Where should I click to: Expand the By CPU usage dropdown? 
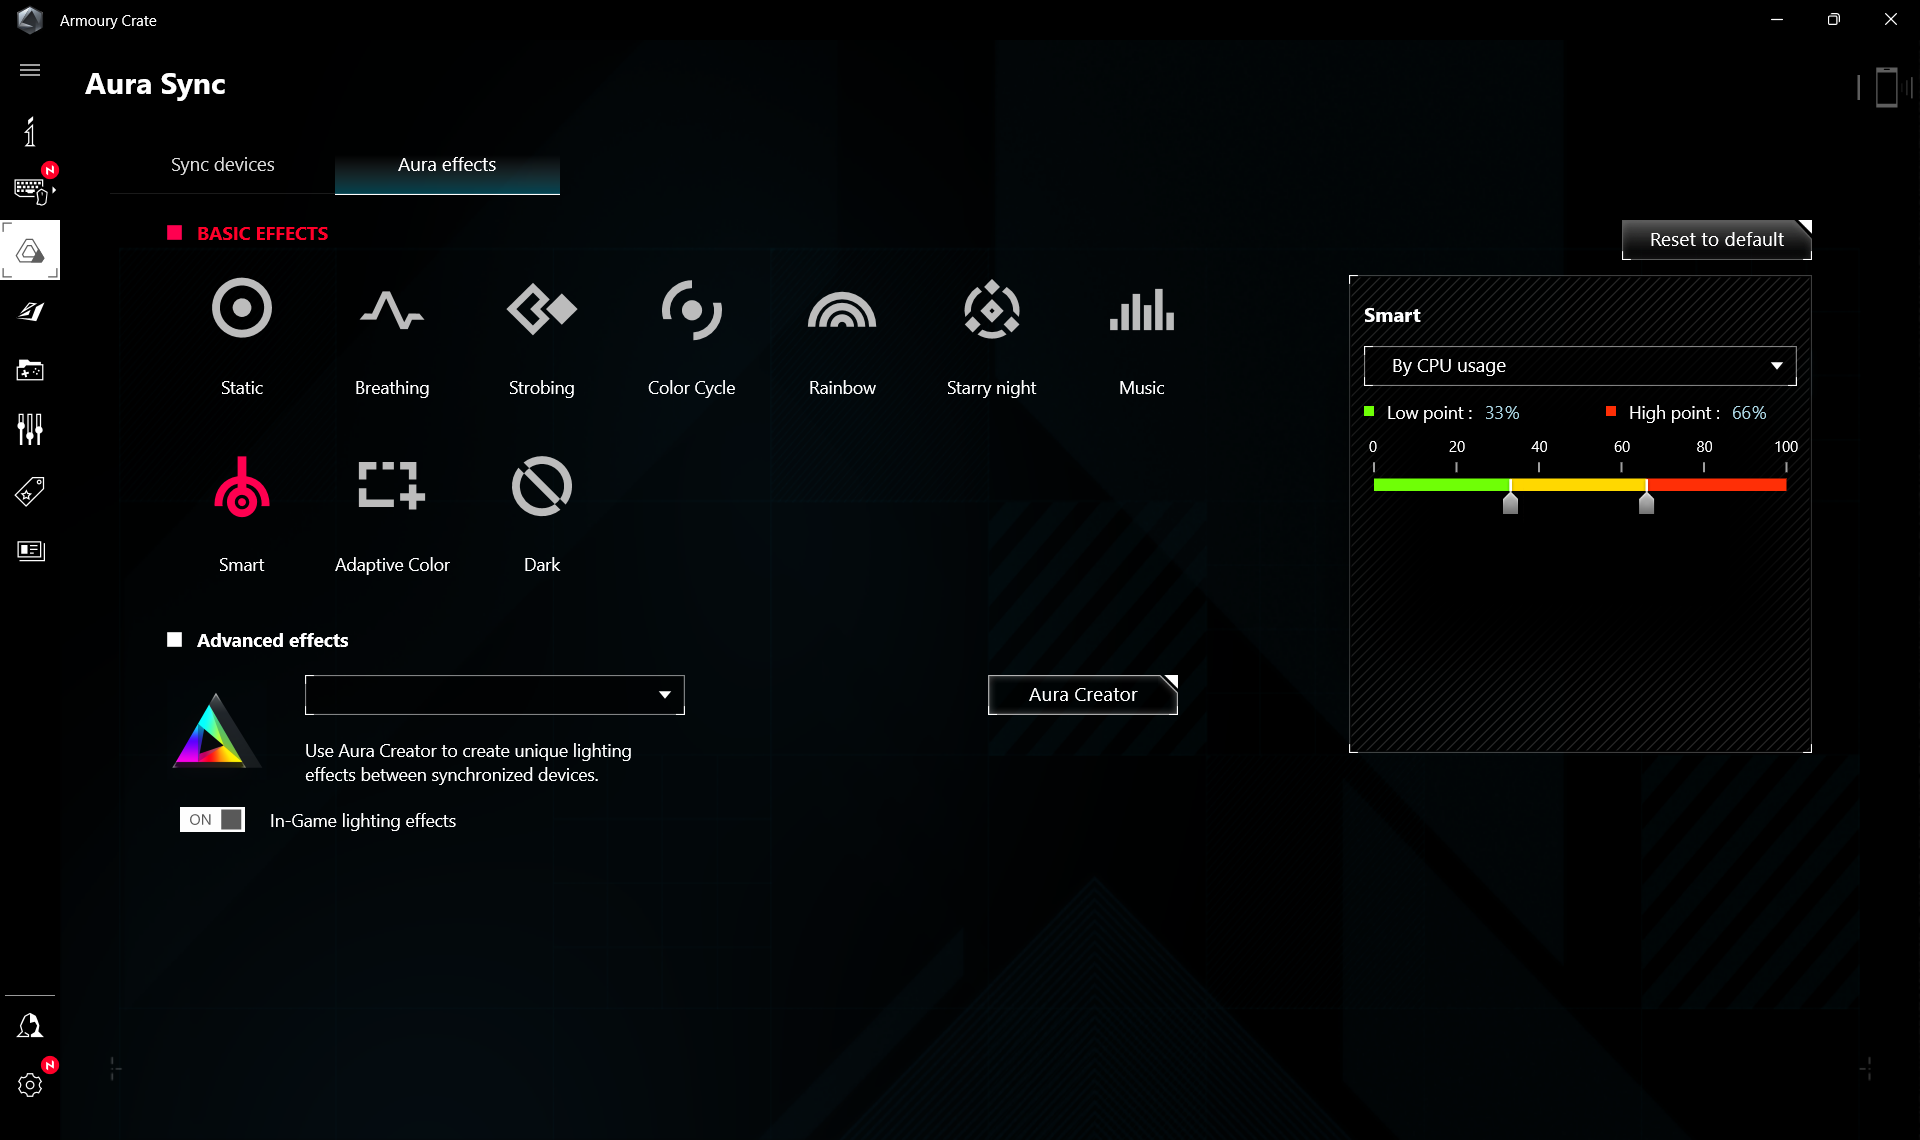point(1580,366)
